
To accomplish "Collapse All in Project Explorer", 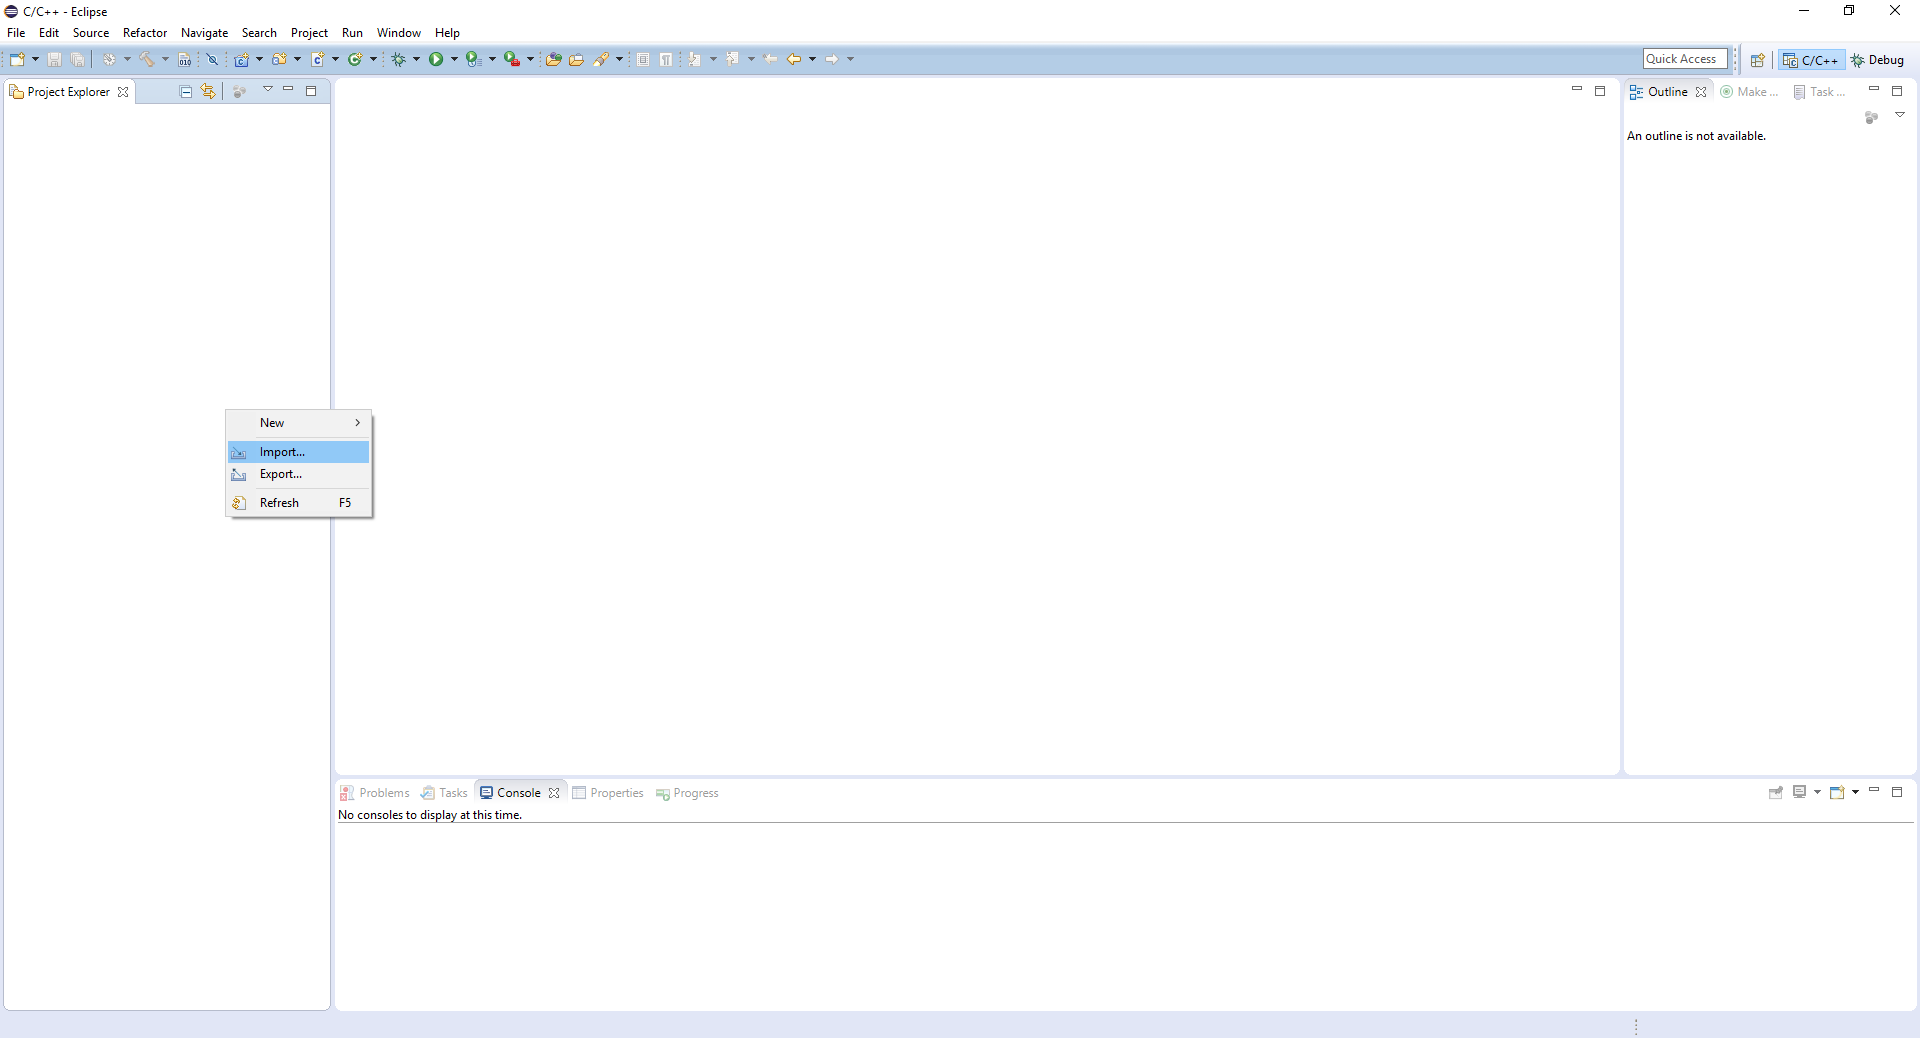I will click(186, 92).
